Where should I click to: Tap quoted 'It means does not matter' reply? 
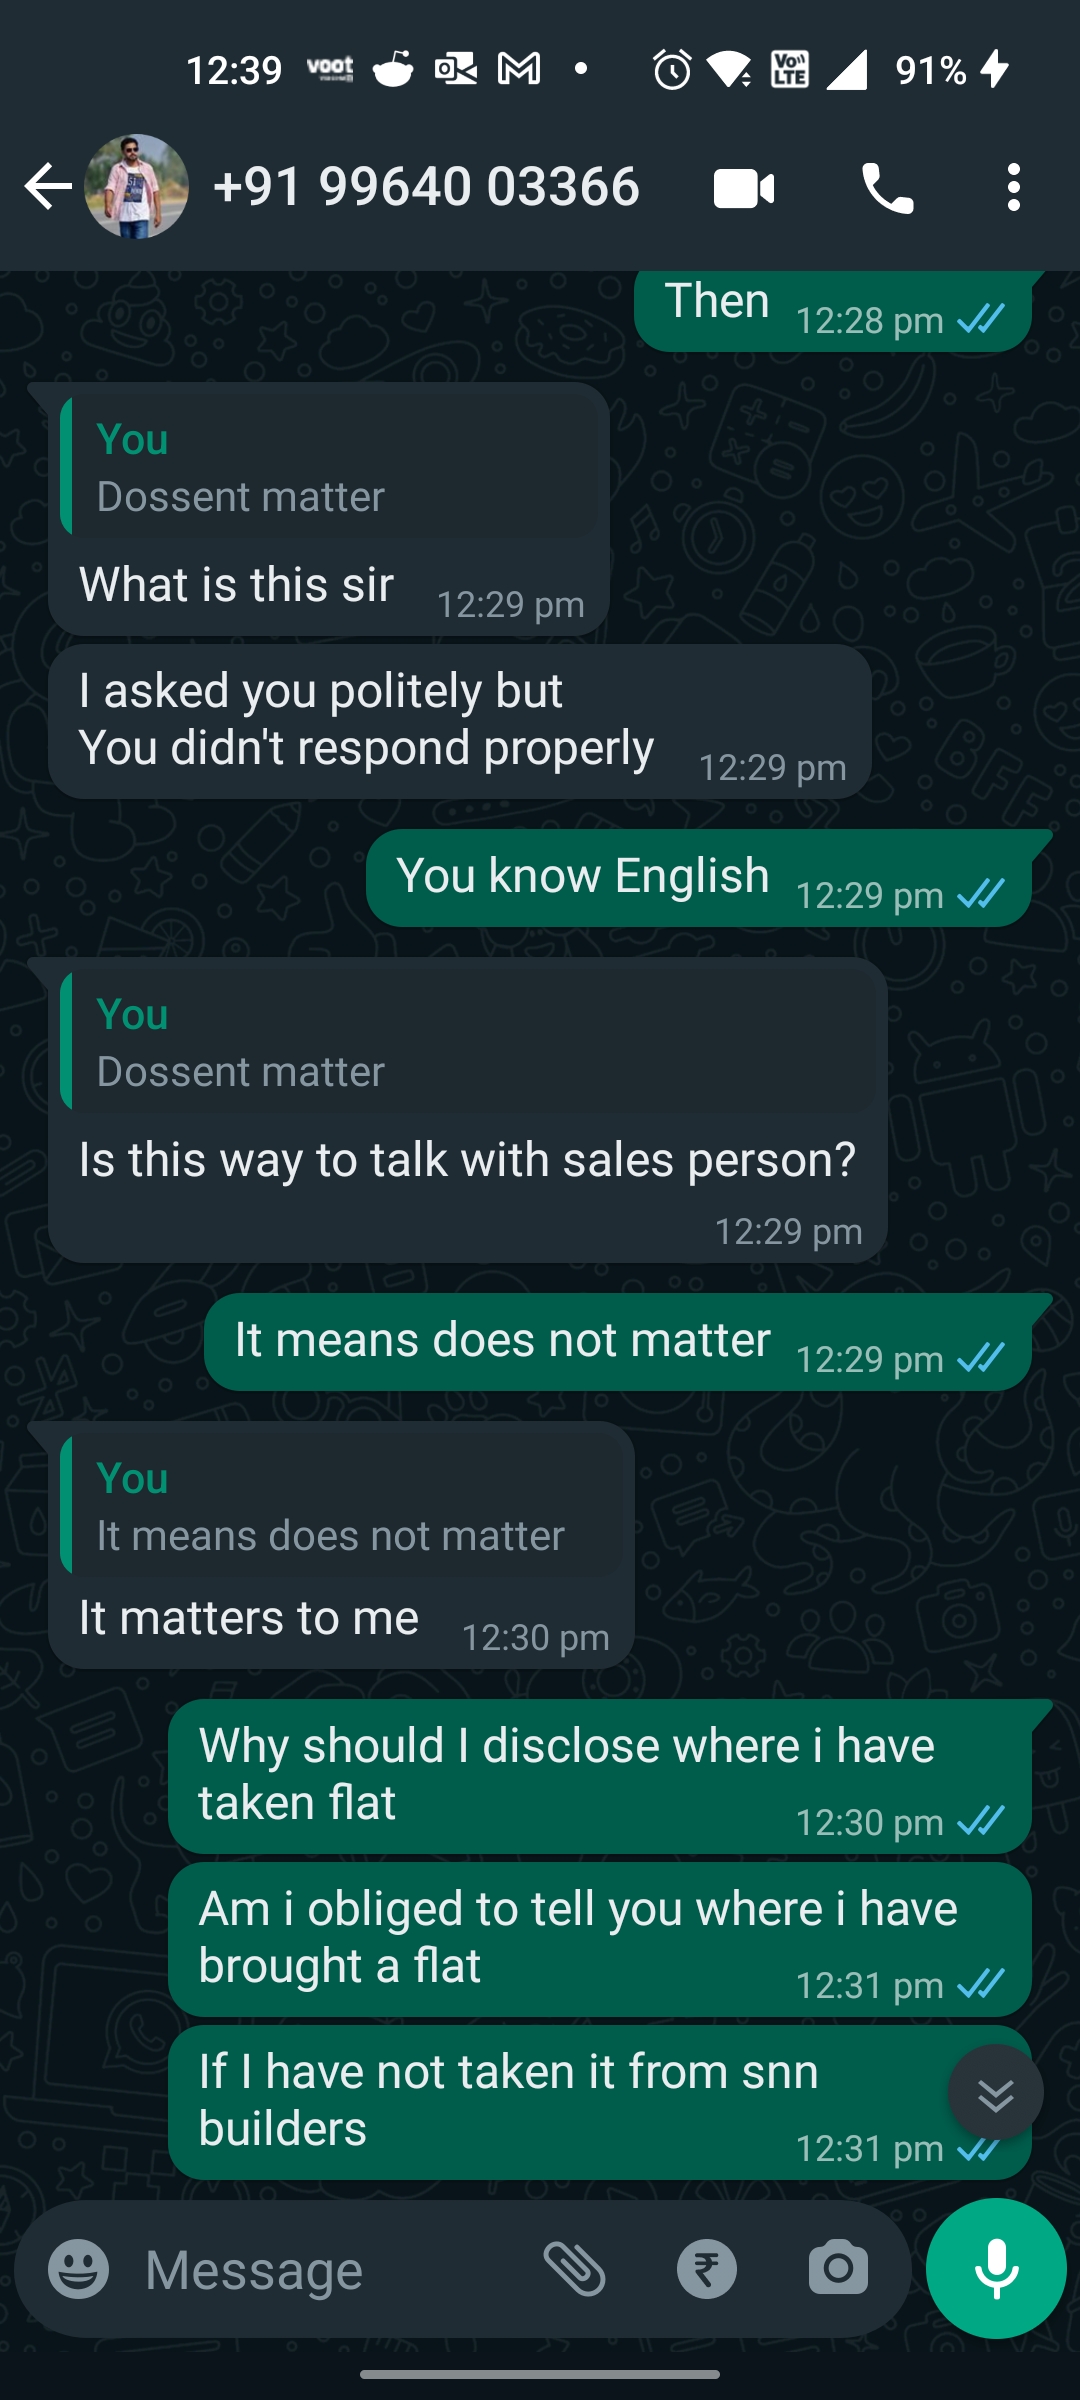342,1507
